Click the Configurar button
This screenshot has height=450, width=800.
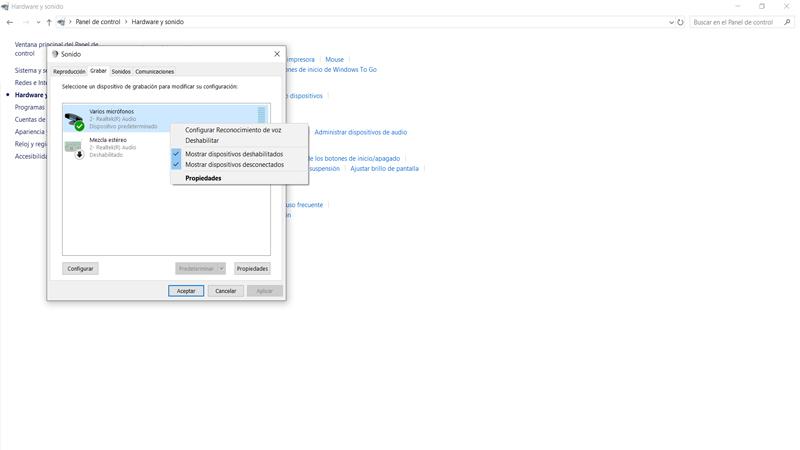click(x=81, y=268)
